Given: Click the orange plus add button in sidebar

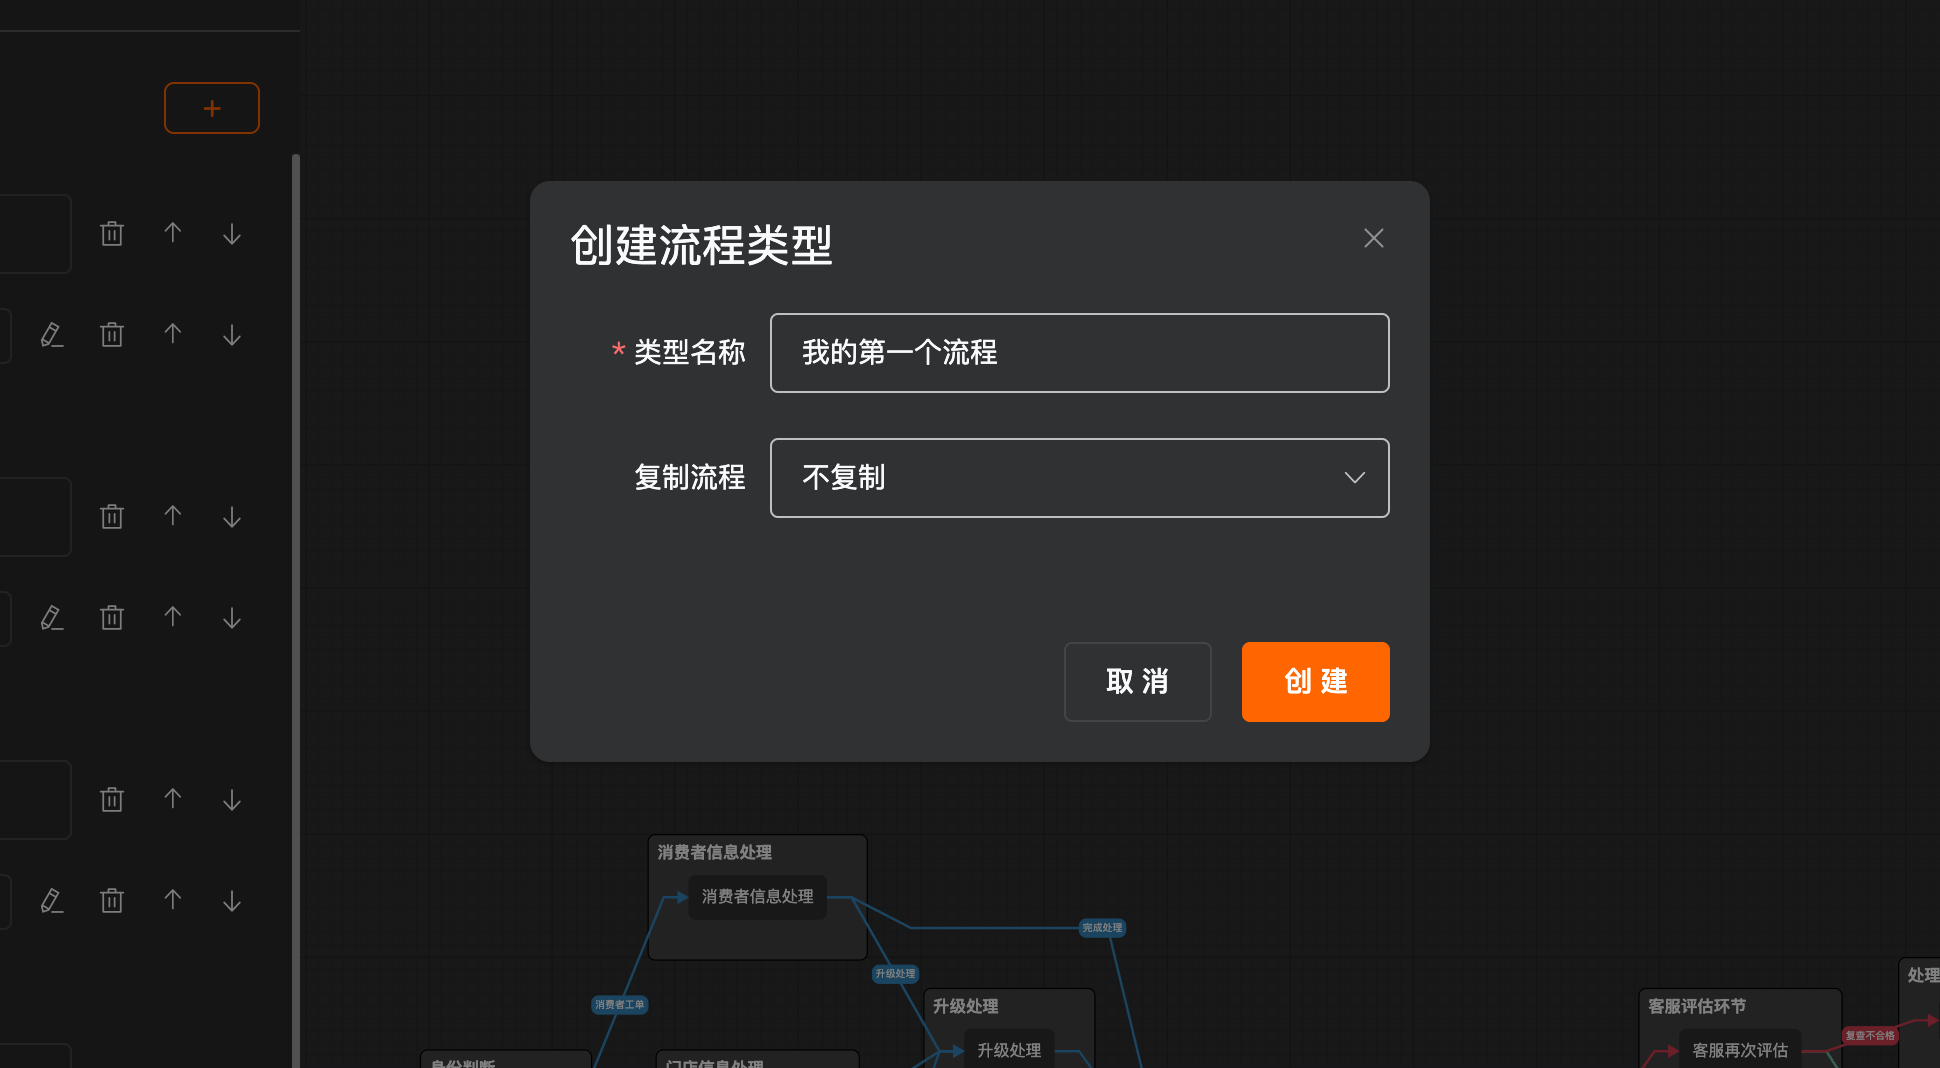Looking at the screenshot, I should (212, 108).
